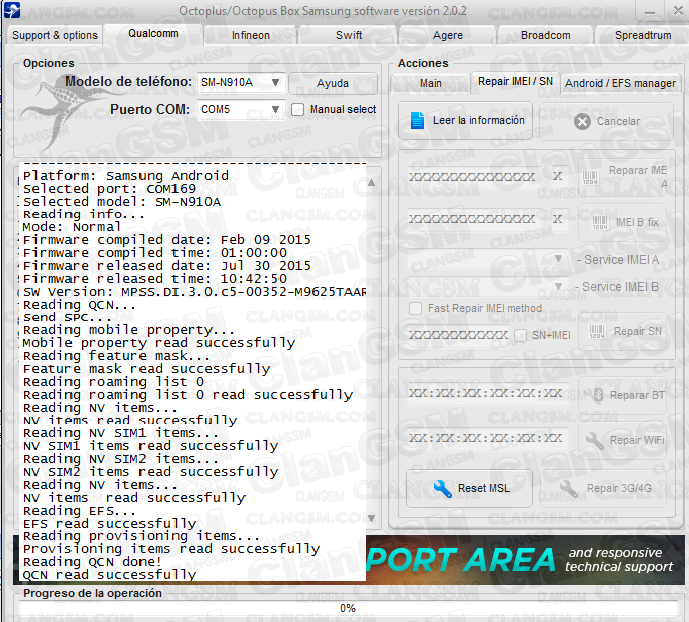Click the operation progress bar showing 0%
Viewport: 689px width, 622px height.
pyautogui.click(x=348, y=608)
